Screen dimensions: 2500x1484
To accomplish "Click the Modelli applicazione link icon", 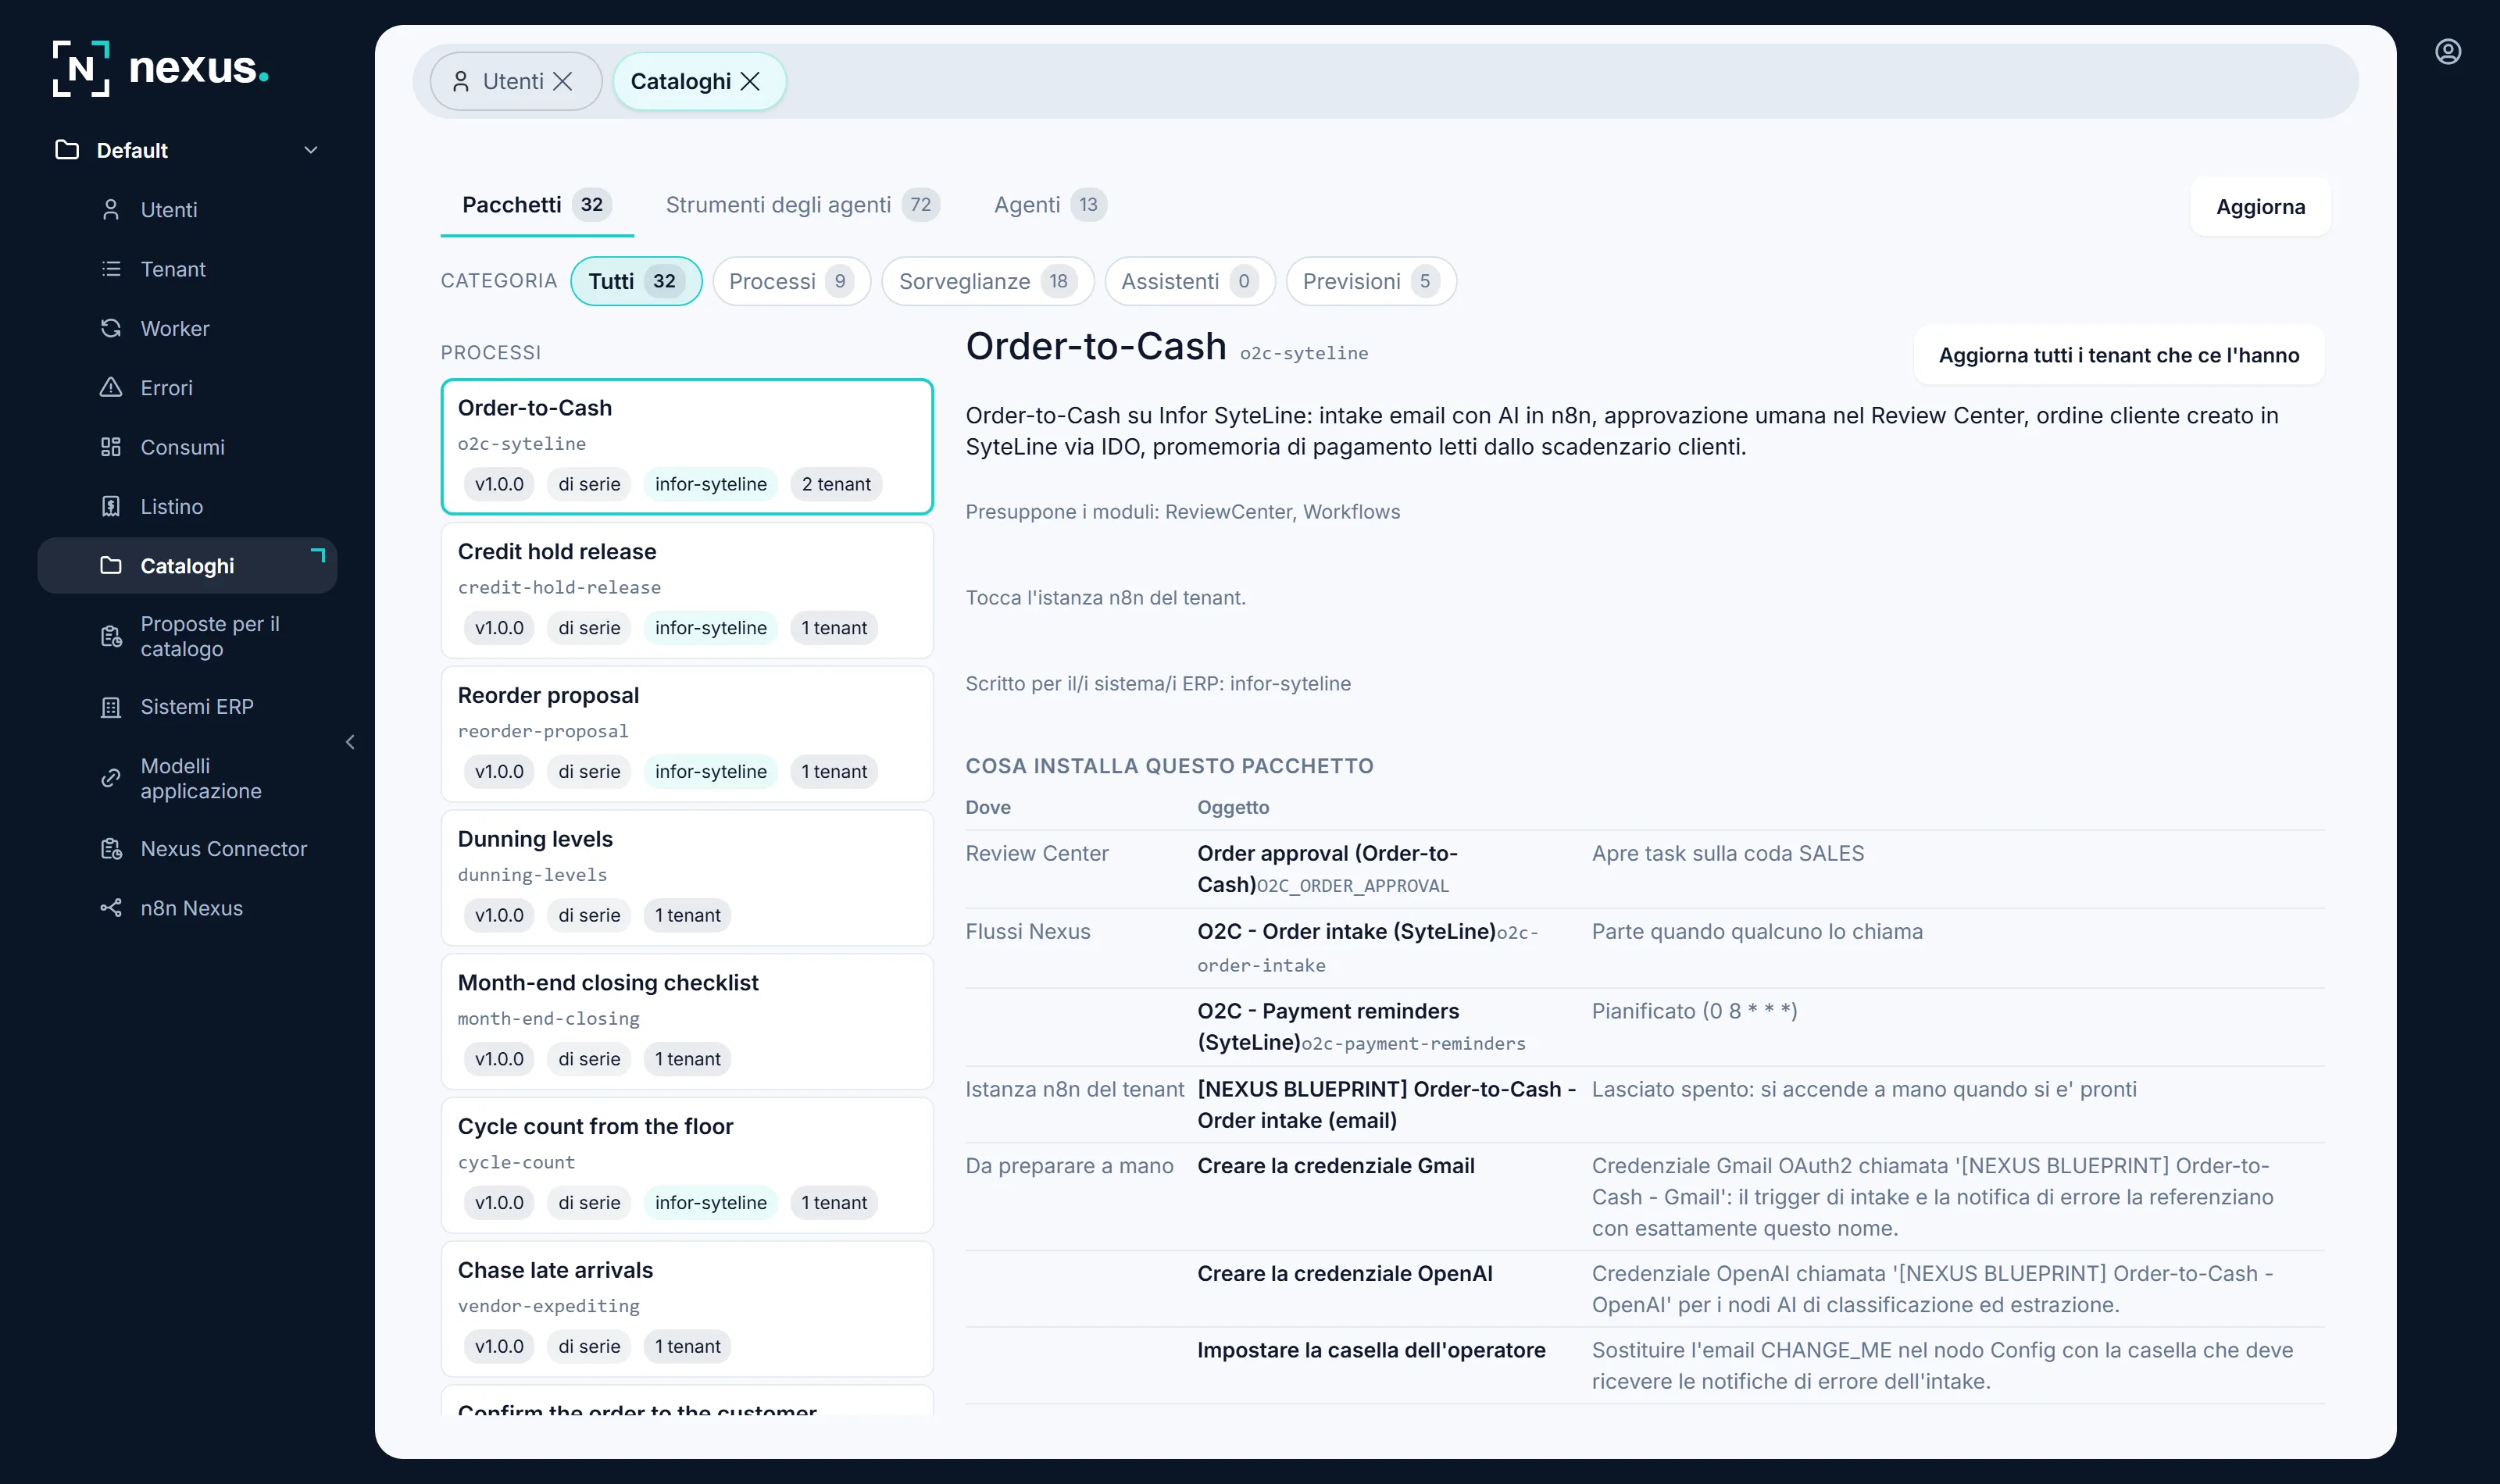I will coord(111,779).
